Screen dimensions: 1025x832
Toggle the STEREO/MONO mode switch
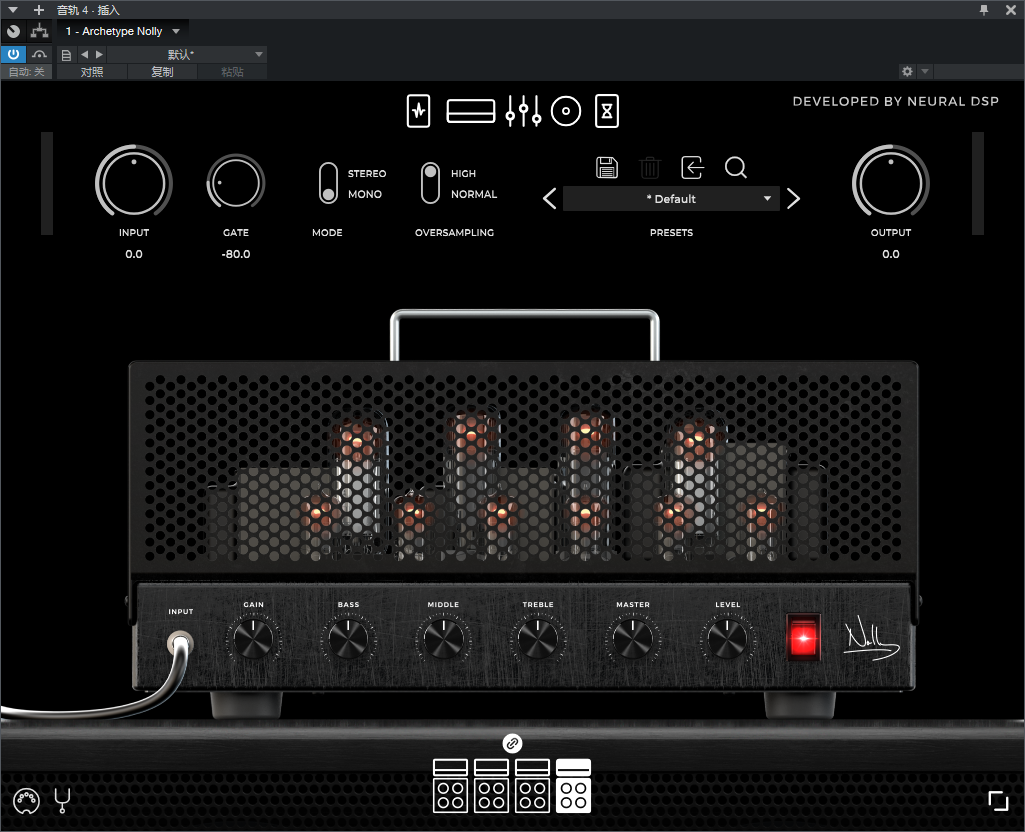tap(328, 183)
